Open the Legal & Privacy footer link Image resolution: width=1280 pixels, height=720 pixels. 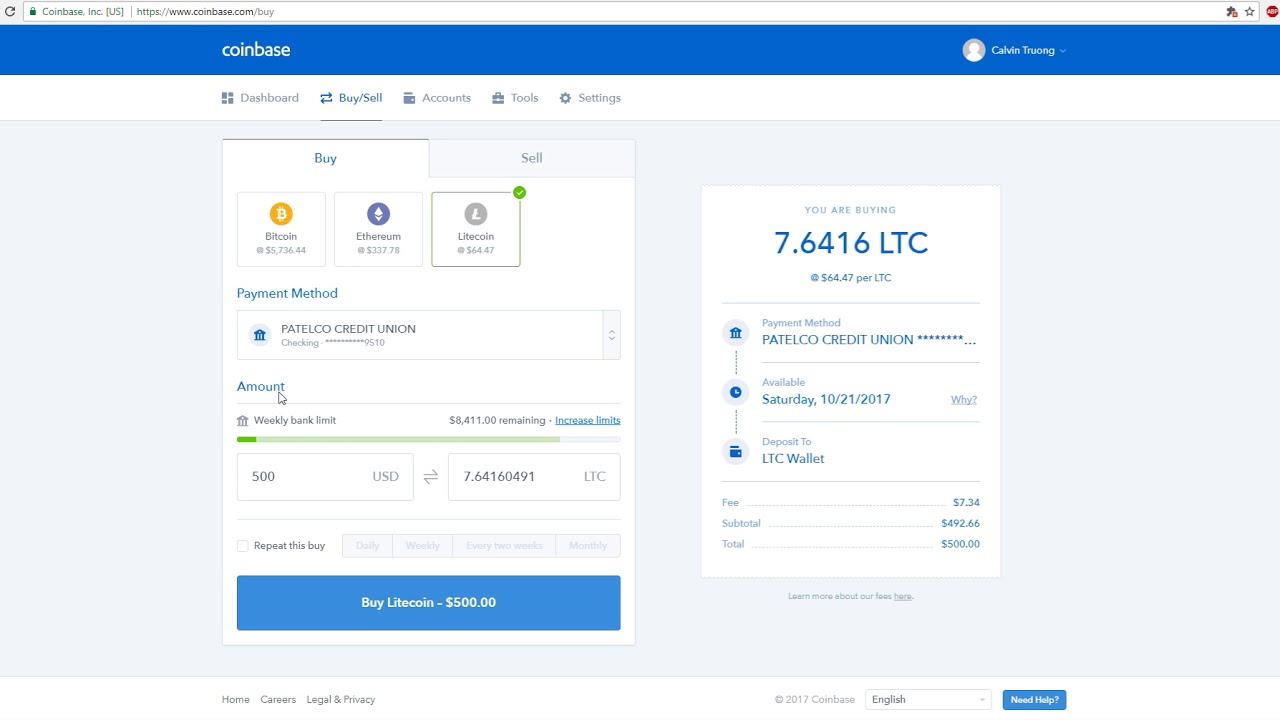[x=341, y=700]
